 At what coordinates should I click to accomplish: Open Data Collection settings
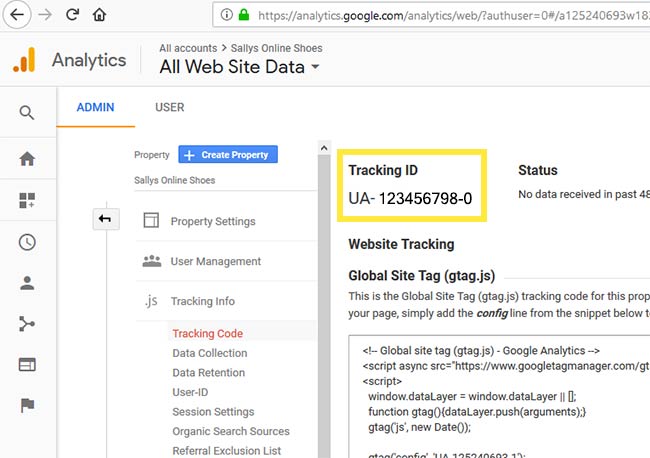coord(210,353)
